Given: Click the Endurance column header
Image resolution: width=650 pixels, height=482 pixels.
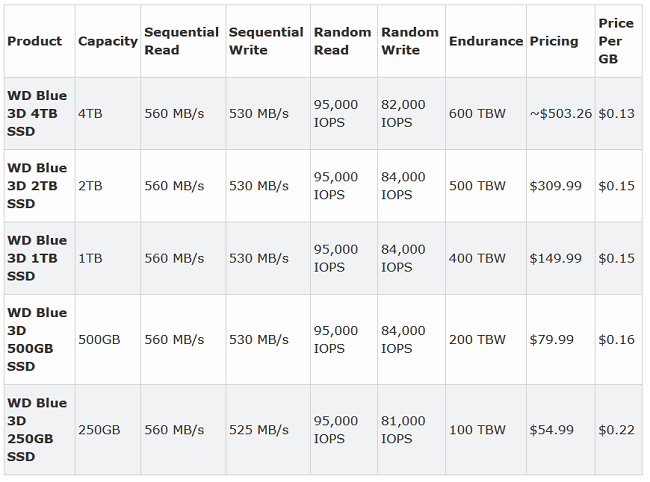Looking at the screenshot, I should point(485,41).
